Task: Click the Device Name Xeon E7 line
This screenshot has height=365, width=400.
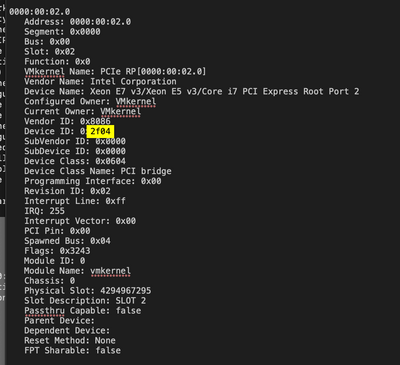Action: point(192,92)
